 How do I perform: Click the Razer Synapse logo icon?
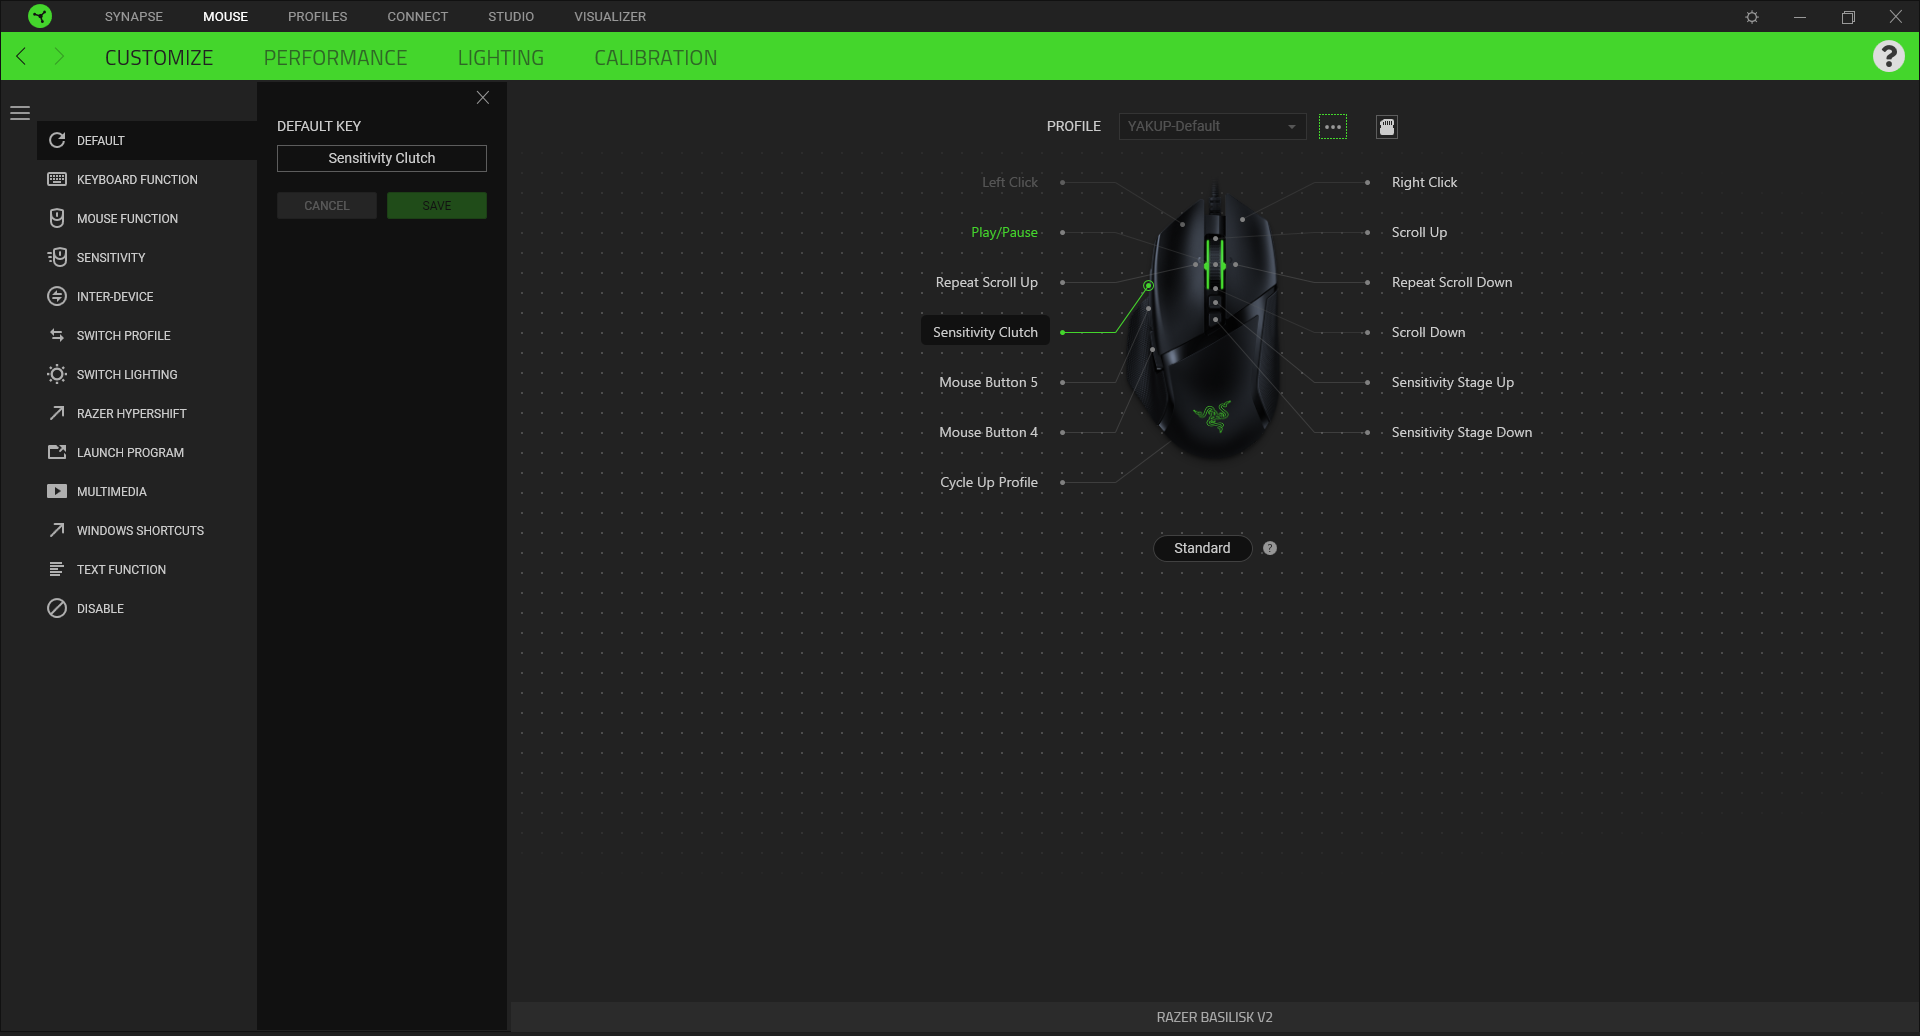(40, 16)
